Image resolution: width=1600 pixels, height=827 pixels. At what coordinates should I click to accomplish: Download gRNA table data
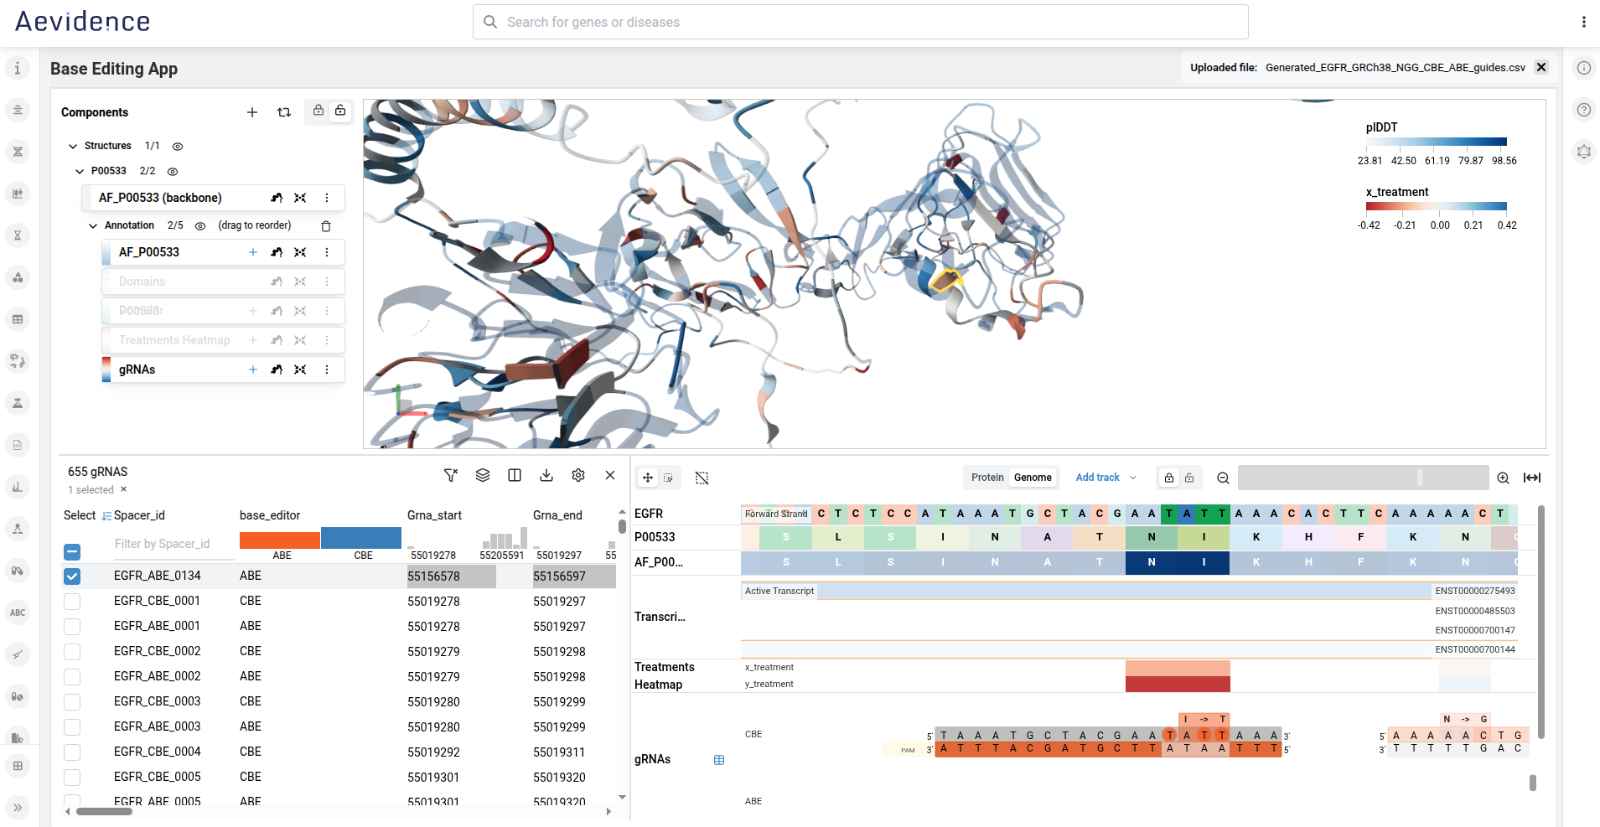(546, 476)
